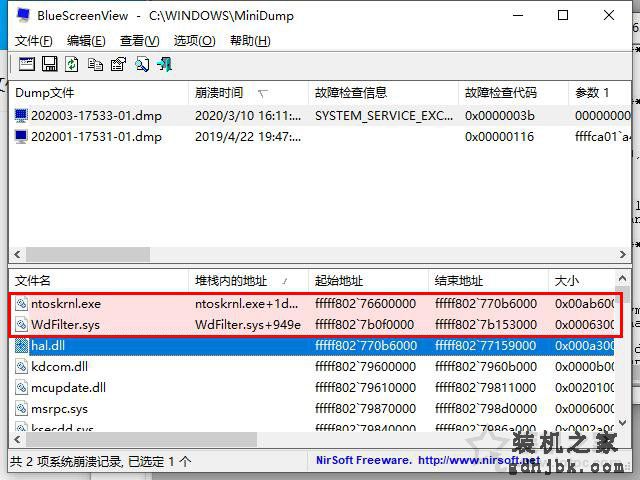Click the WdFilter.sys file icon

[x=21, y=324]
